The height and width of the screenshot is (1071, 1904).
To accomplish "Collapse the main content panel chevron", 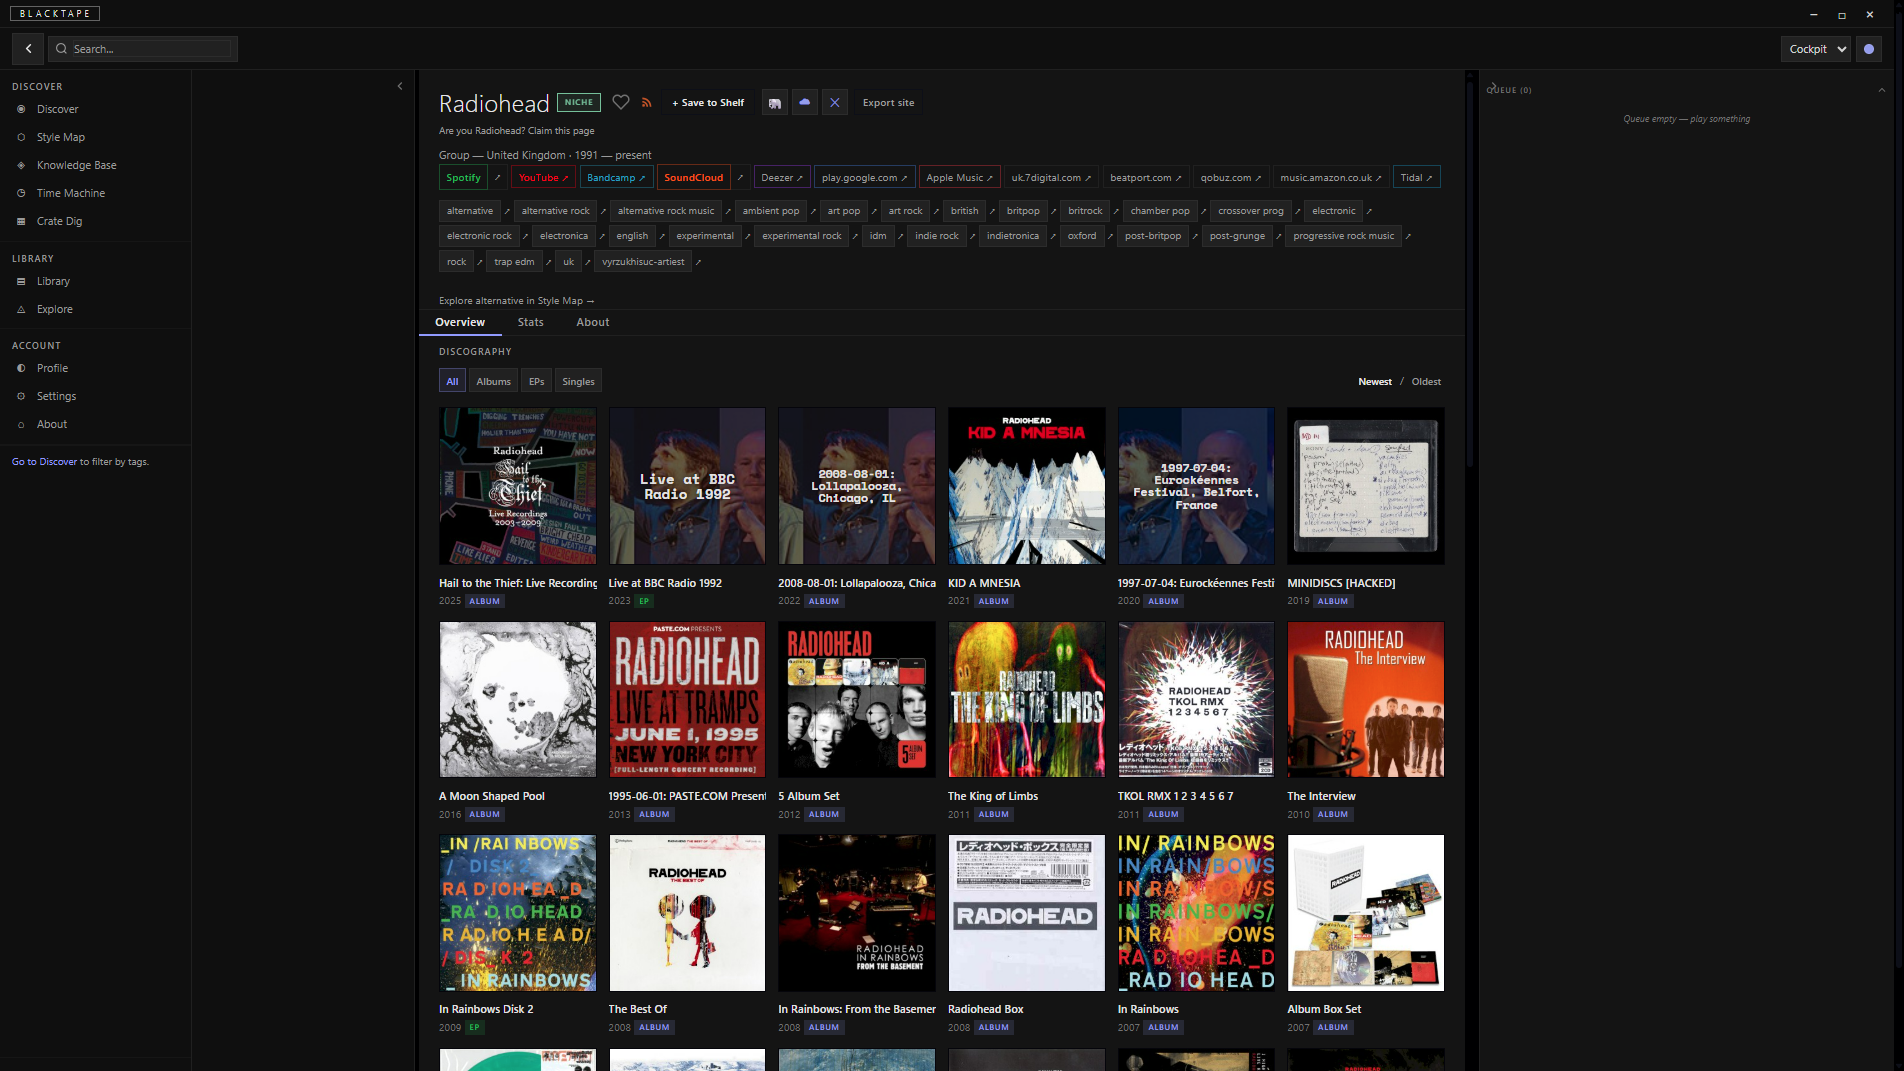I will [x=400, y=86].
